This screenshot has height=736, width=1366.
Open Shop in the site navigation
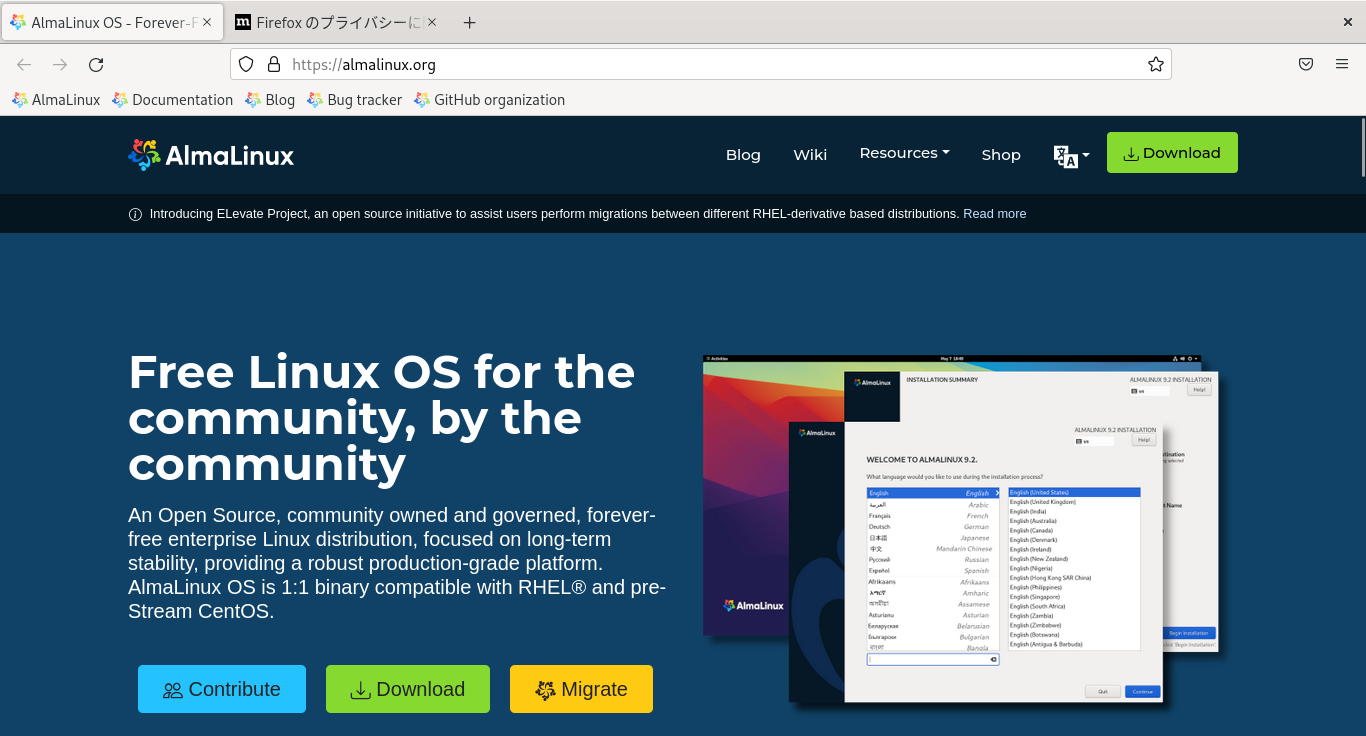(x=1001, y=155)
